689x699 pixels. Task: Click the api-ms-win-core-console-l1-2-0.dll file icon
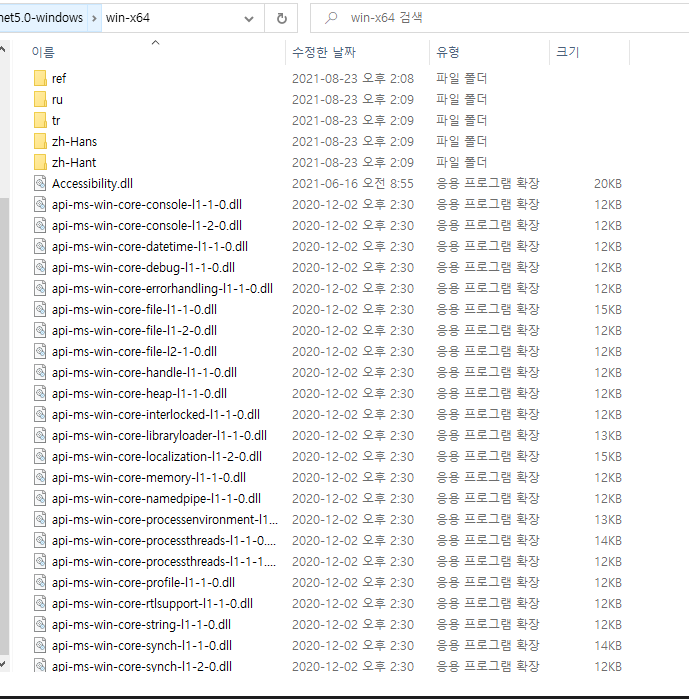(40, 225)
